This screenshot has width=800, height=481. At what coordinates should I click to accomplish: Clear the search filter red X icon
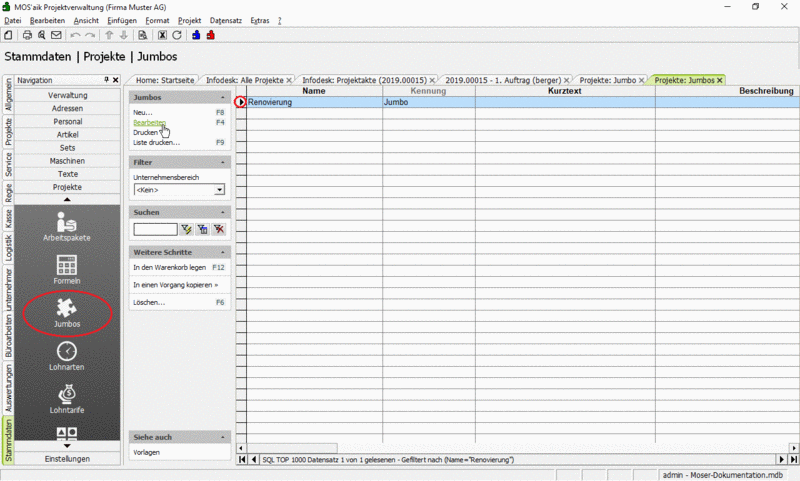[x=219, y=230]
